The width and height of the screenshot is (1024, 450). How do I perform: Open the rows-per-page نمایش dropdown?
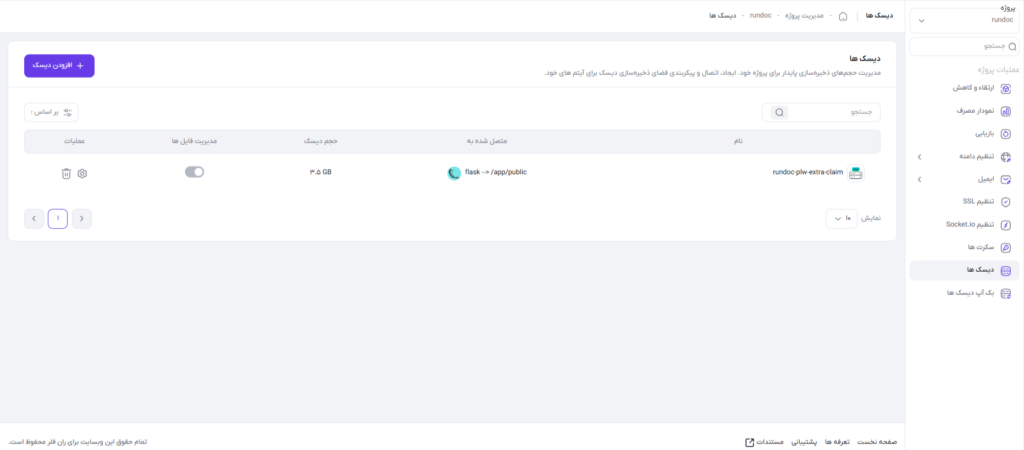tap(841, 219)
